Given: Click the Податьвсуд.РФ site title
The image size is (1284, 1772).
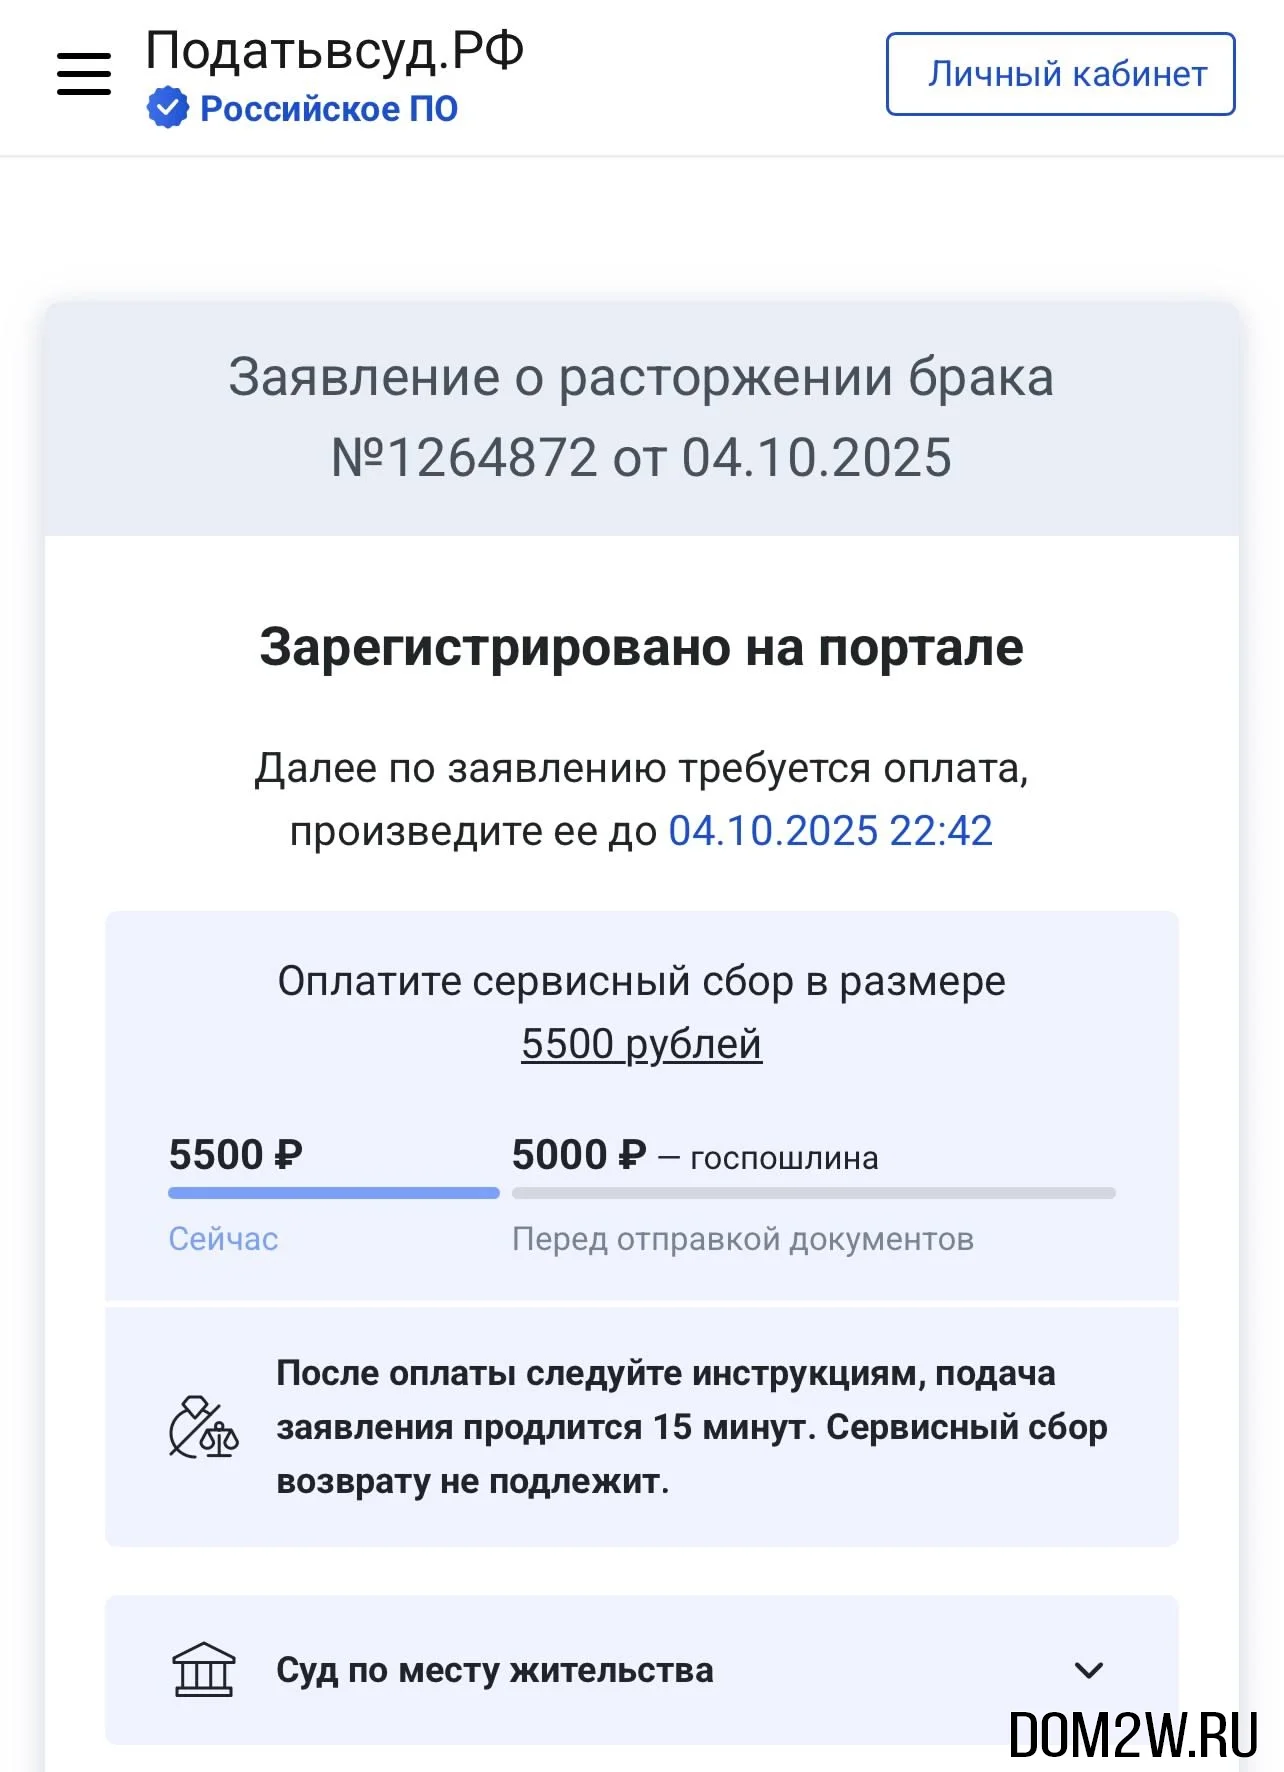Looking at the screenshot, I should coord(335,50).
